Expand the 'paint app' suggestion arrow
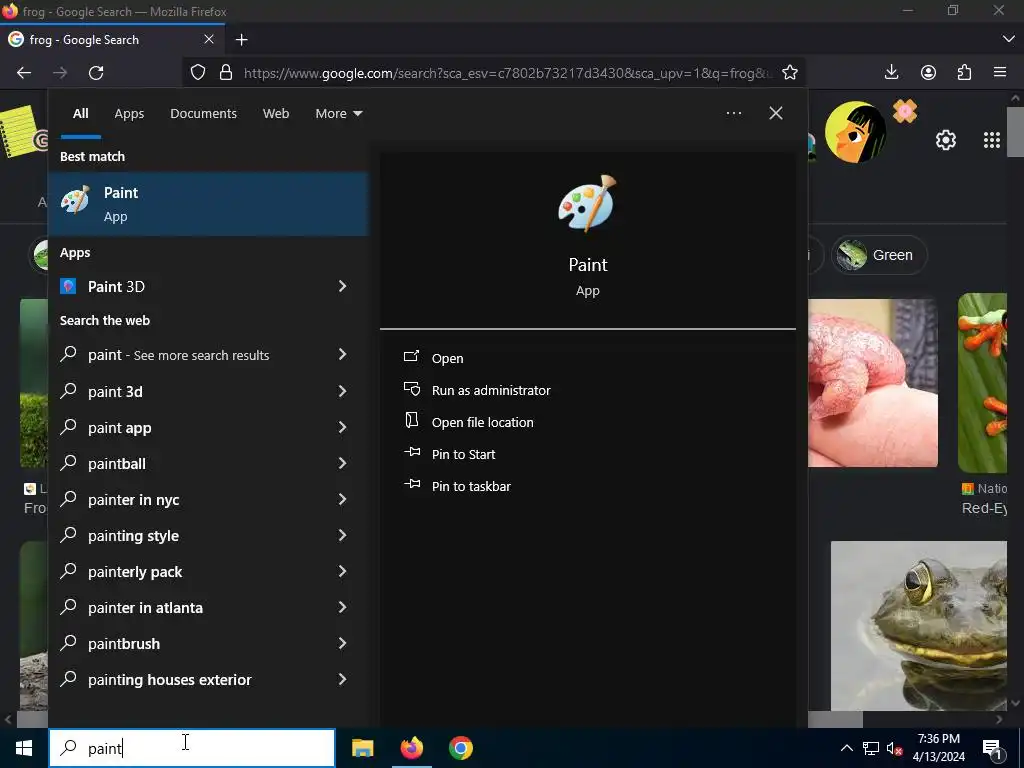Image resolution: width=1024 pixels, height=768 pixels. [342, 427]
